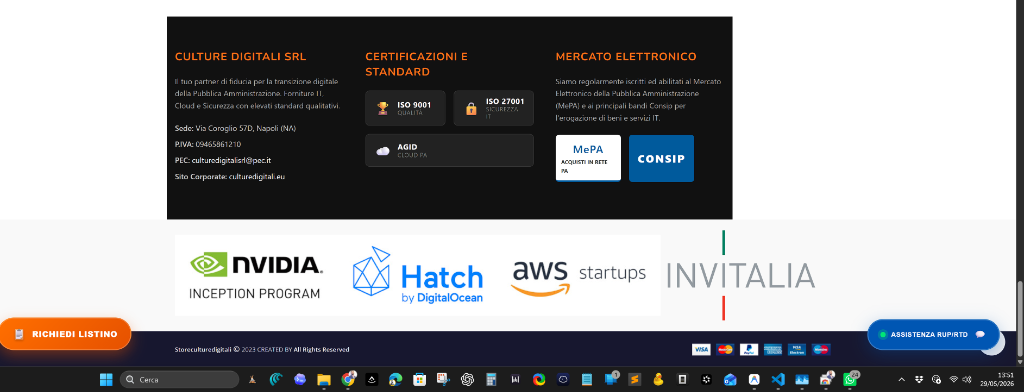1024x392 pixels.
Task: Click the Sede Via Coroglio 57D address
Action: pyautogui.click(x=235, y=129)
